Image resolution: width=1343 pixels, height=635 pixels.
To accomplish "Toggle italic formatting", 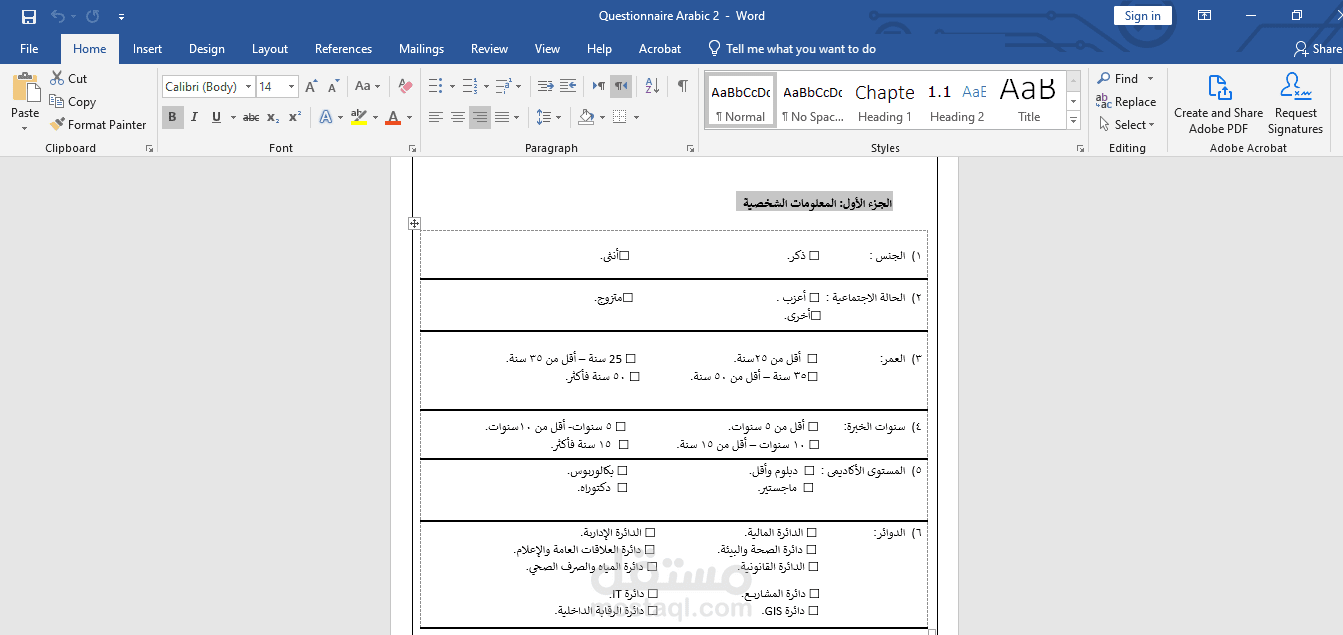I will tap(195, 117).
